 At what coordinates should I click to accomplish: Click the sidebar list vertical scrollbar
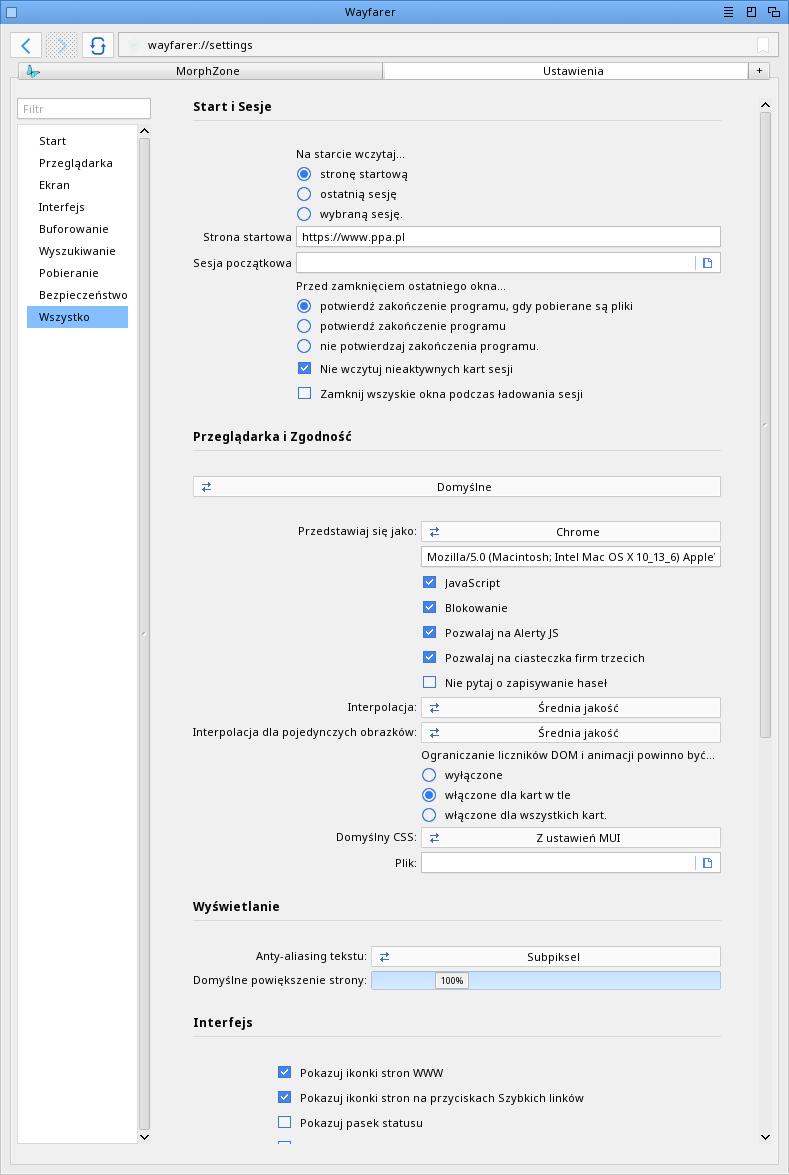(145, 633)
